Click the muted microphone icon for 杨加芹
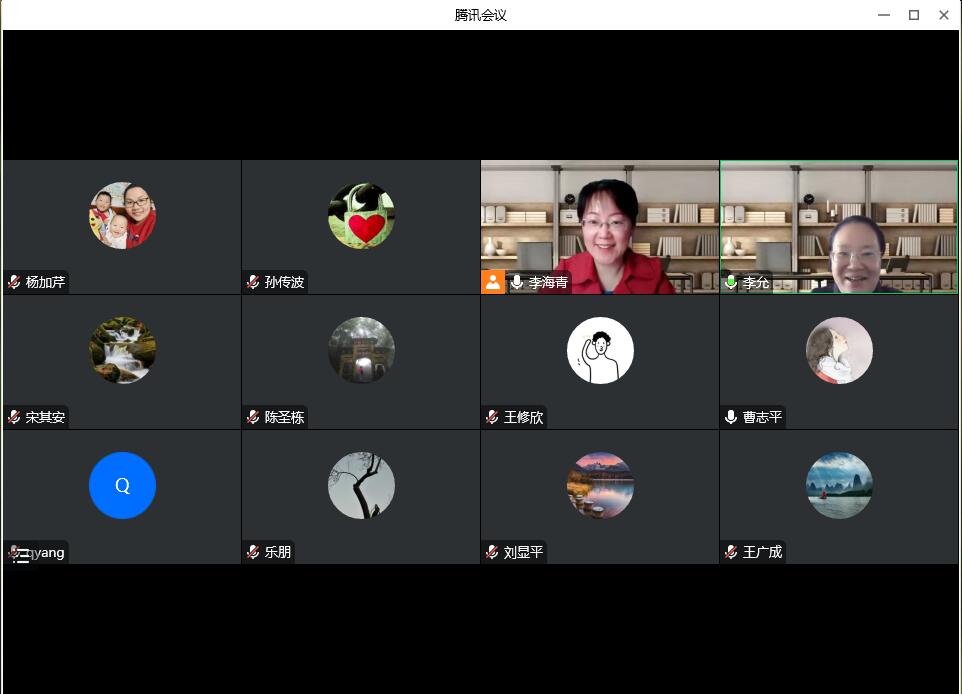Image resolution: width=962 pixels, height=694 pixels. (14, 282)
